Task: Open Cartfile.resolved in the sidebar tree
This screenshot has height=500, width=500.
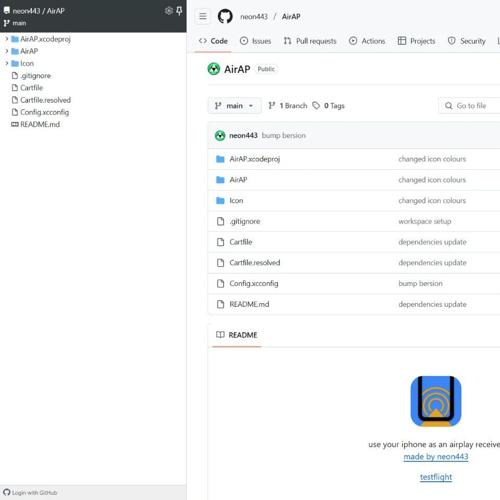Action: coord(45,100)
